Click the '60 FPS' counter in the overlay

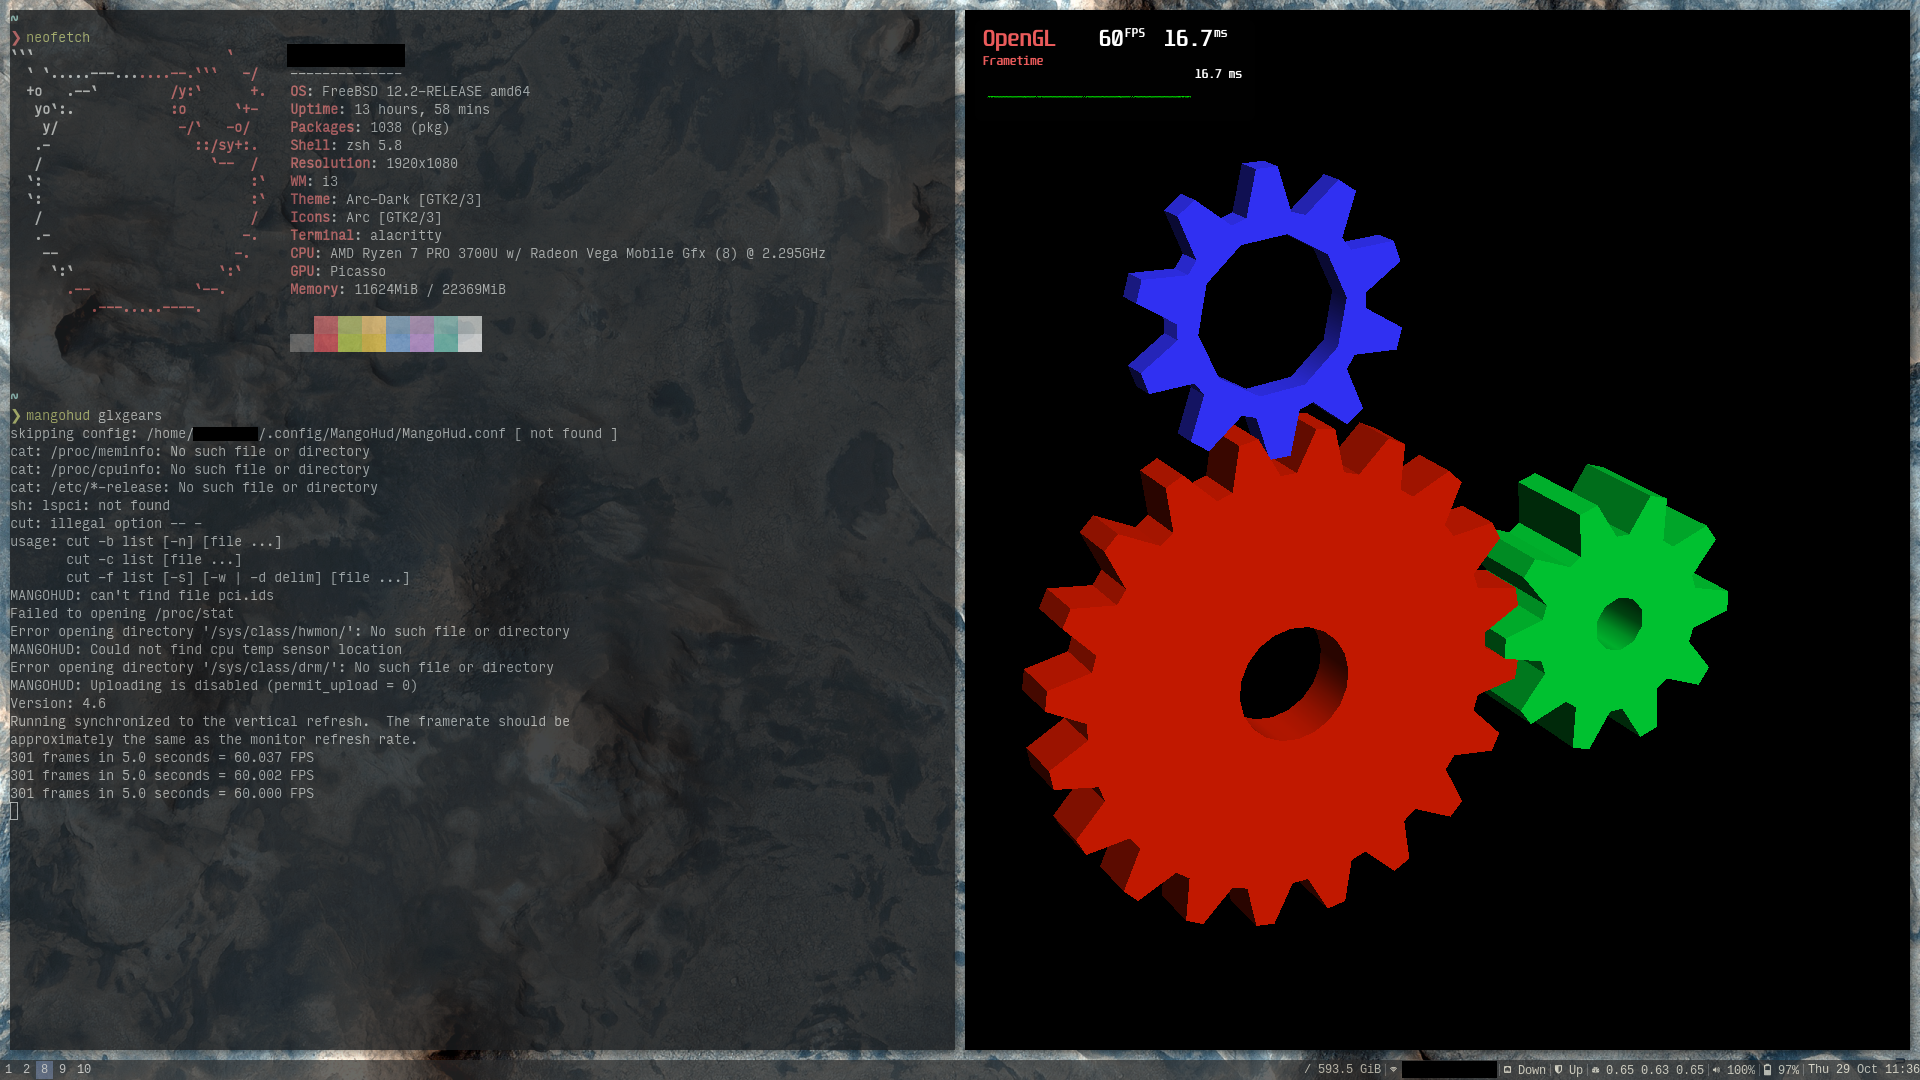tap(1121, 38)
